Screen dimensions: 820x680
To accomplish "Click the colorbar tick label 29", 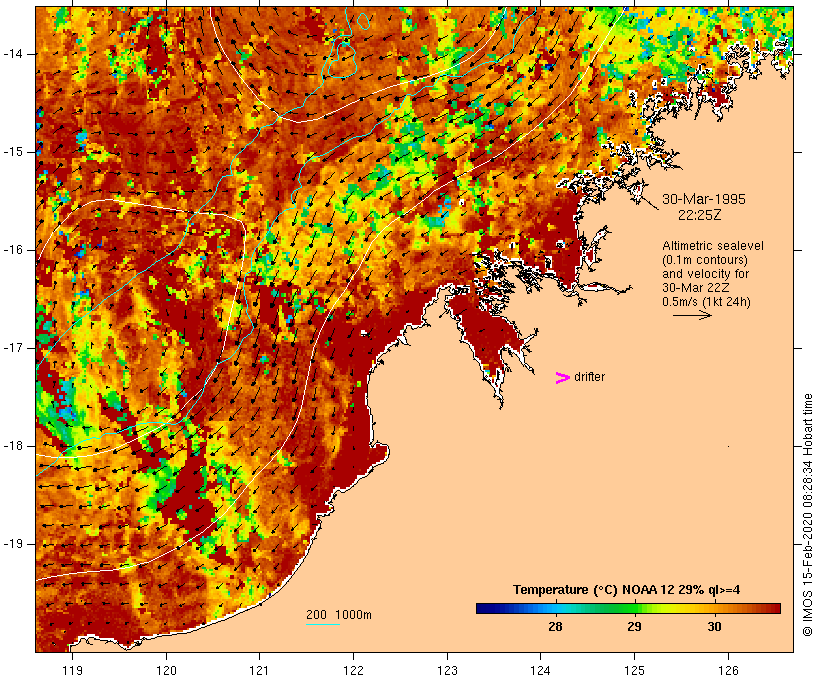I will point(634,626).
